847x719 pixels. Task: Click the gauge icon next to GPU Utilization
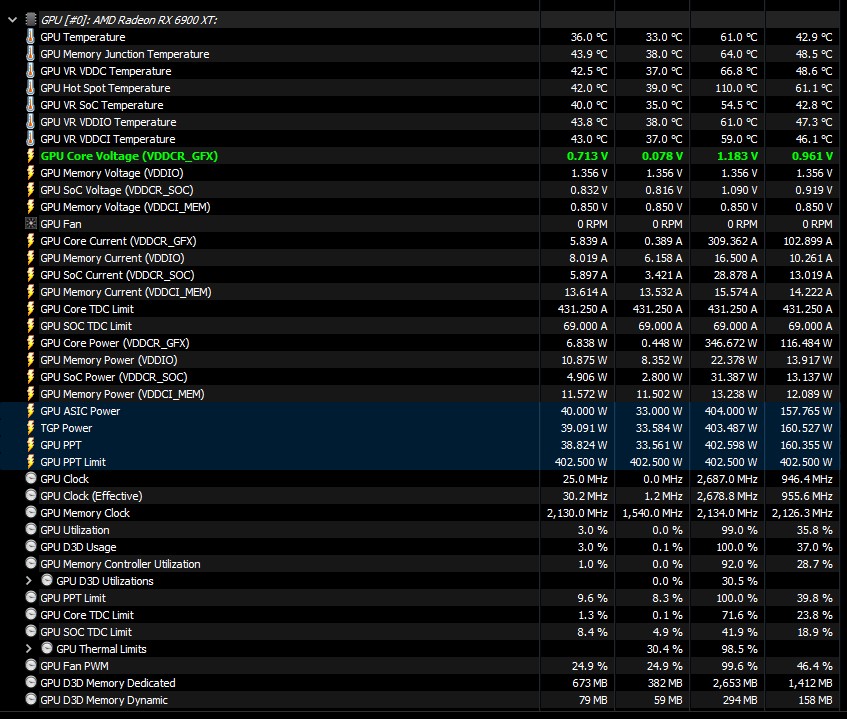coord(31,529)
